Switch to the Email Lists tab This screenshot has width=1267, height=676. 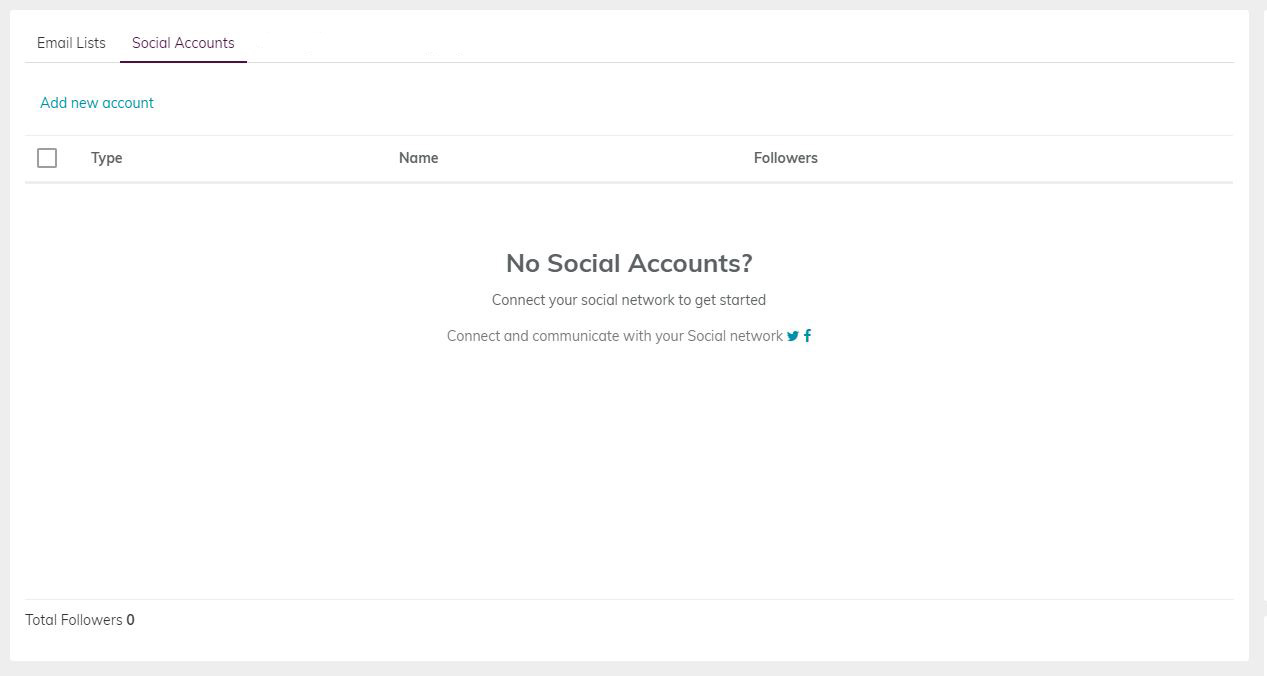tap(71, 43)
